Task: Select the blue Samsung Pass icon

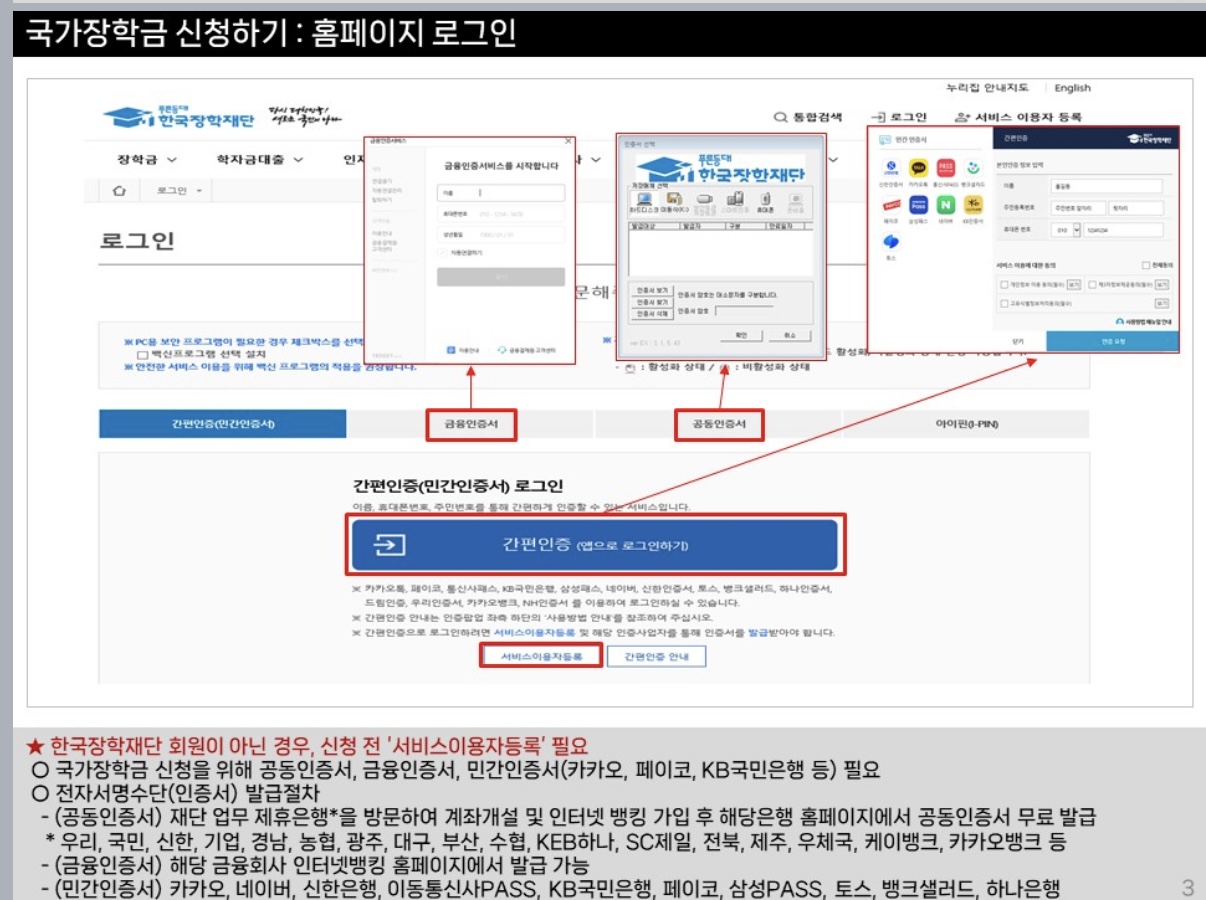Action: pos(919,205)
